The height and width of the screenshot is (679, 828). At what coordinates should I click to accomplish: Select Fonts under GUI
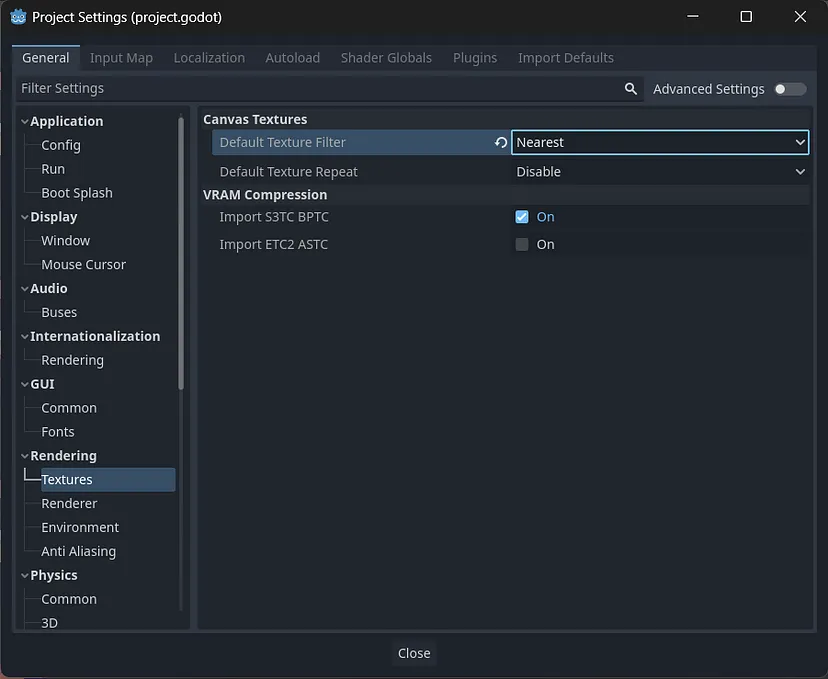pos(58,432)
